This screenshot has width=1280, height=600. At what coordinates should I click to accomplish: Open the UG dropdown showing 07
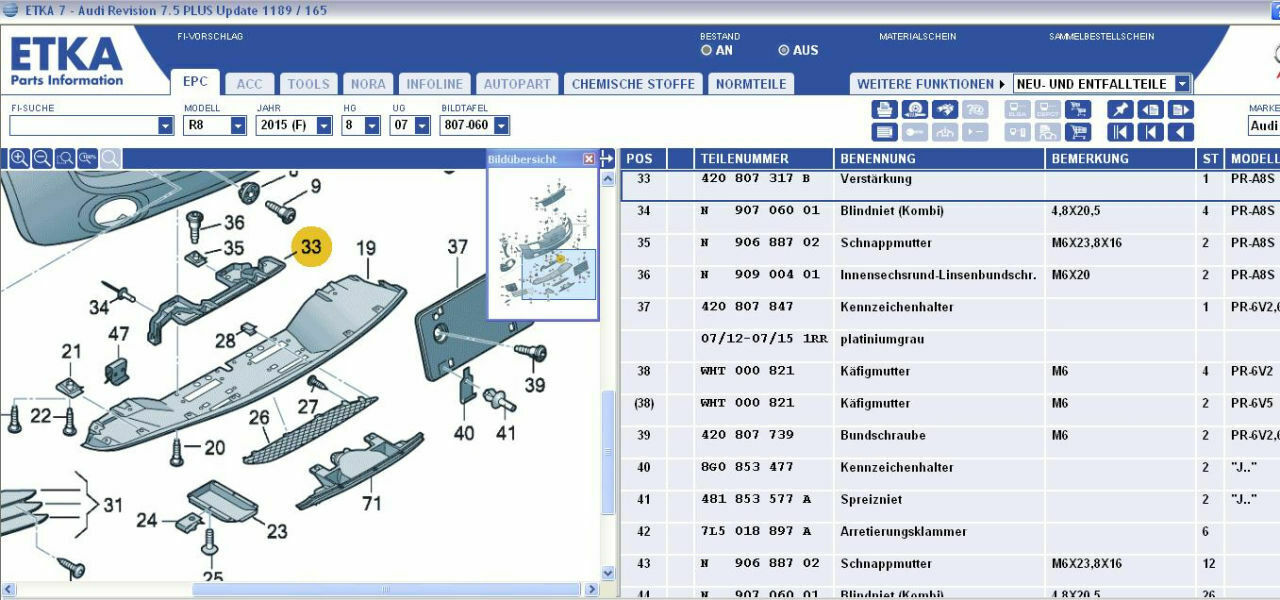(x=422, y=126)
